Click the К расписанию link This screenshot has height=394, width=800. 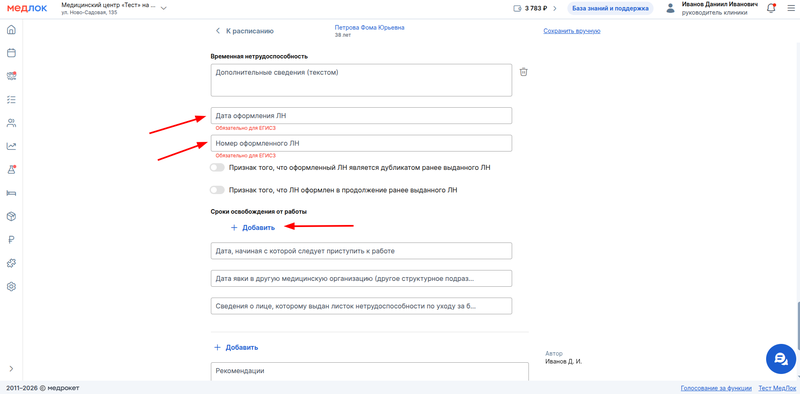[250, 31]
